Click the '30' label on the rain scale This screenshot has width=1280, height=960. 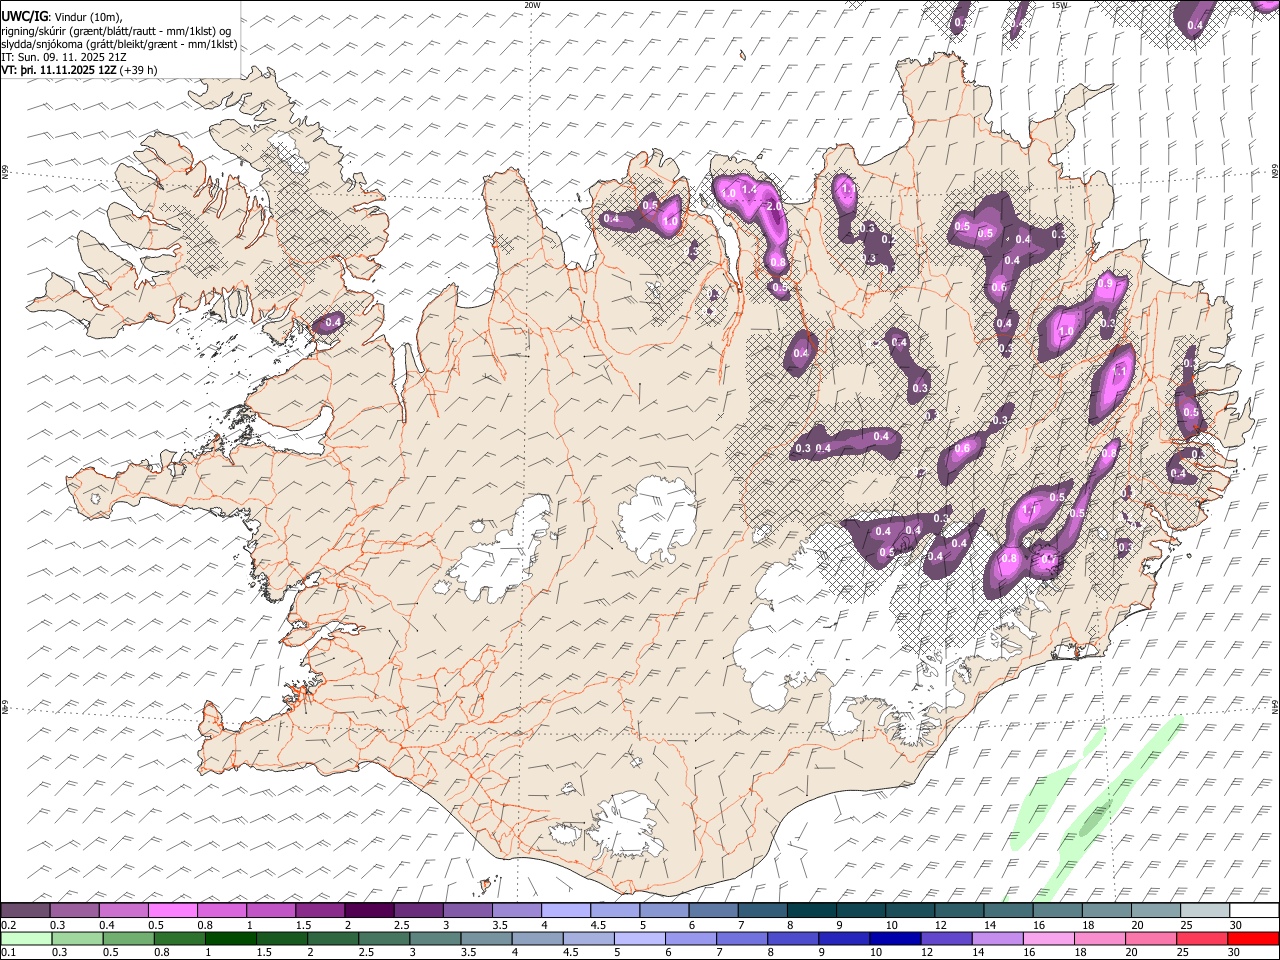coord(1233,953)
